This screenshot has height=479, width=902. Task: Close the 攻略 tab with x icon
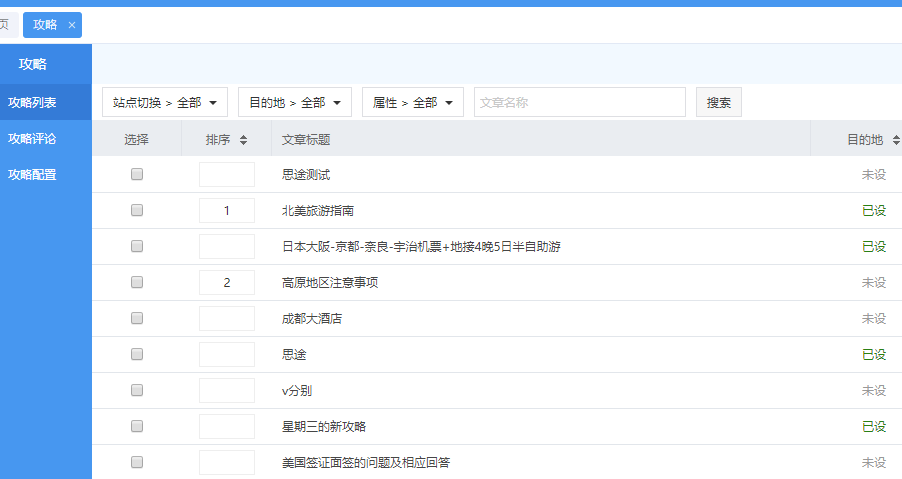71,25
